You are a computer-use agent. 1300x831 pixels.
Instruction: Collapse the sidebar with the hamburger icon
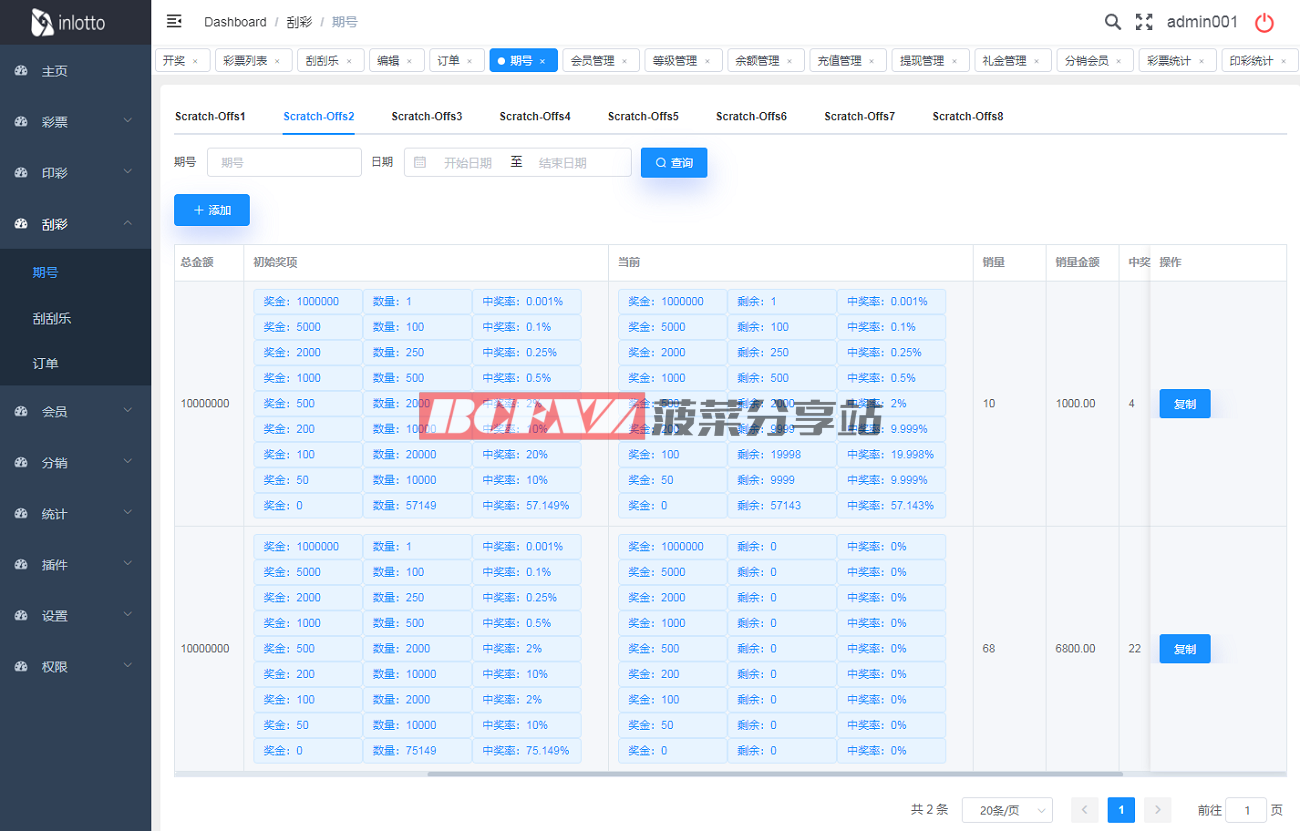(174, 22)
